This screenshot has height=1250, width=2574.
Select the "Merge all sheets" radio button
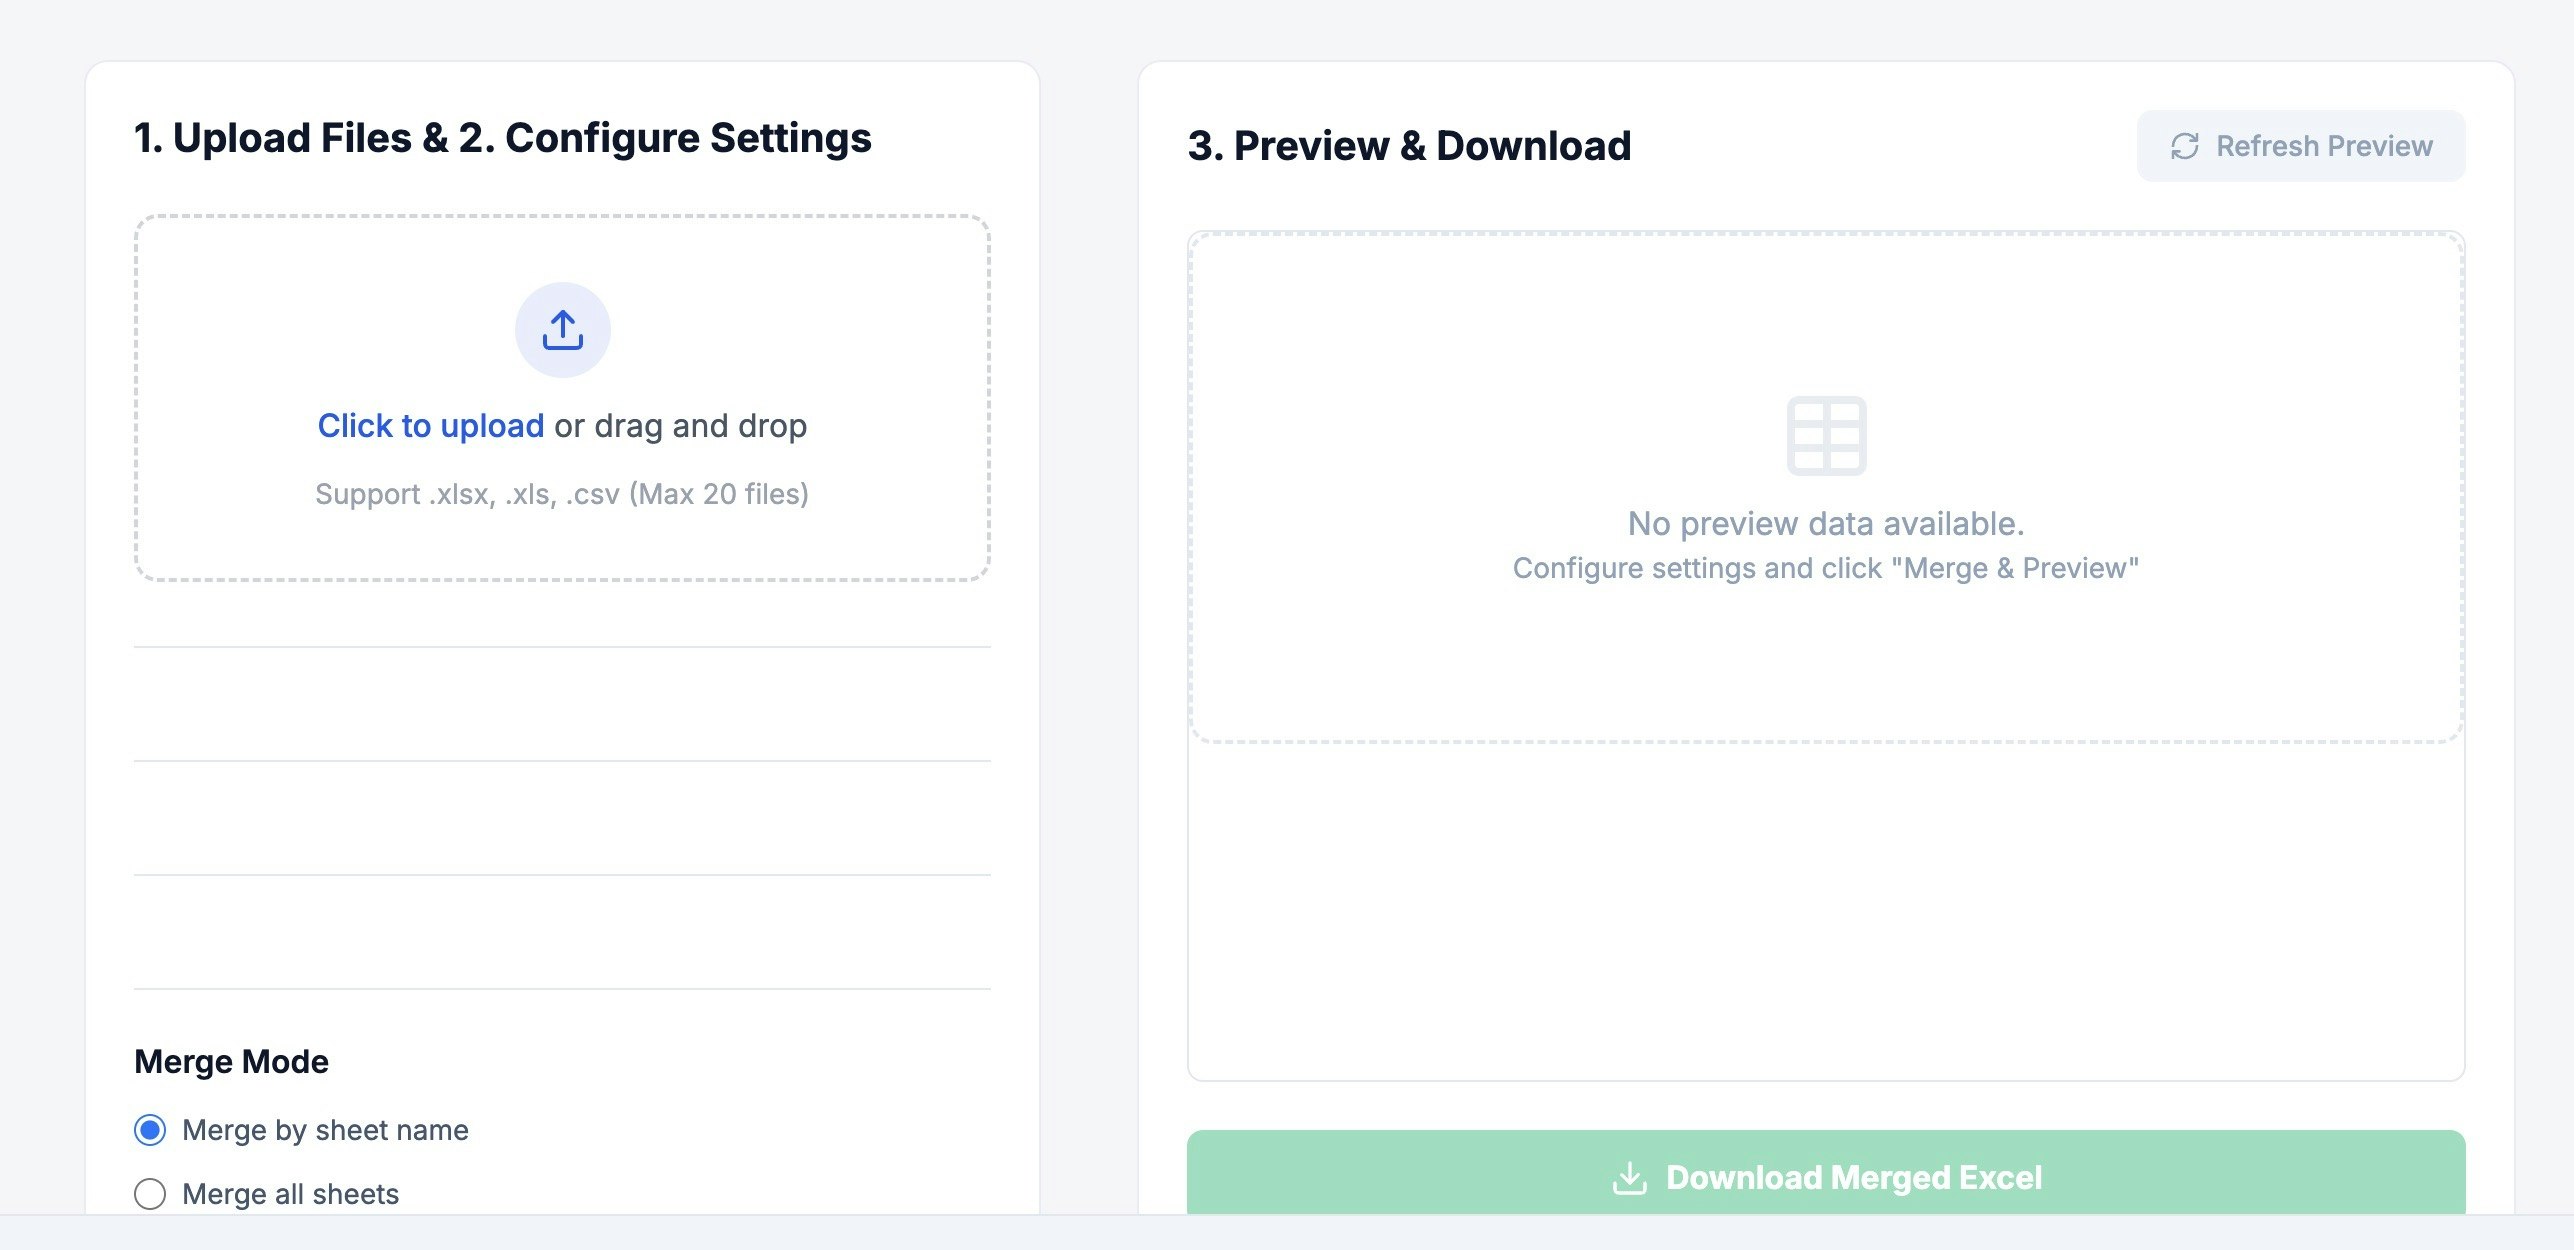[150, 1193]
